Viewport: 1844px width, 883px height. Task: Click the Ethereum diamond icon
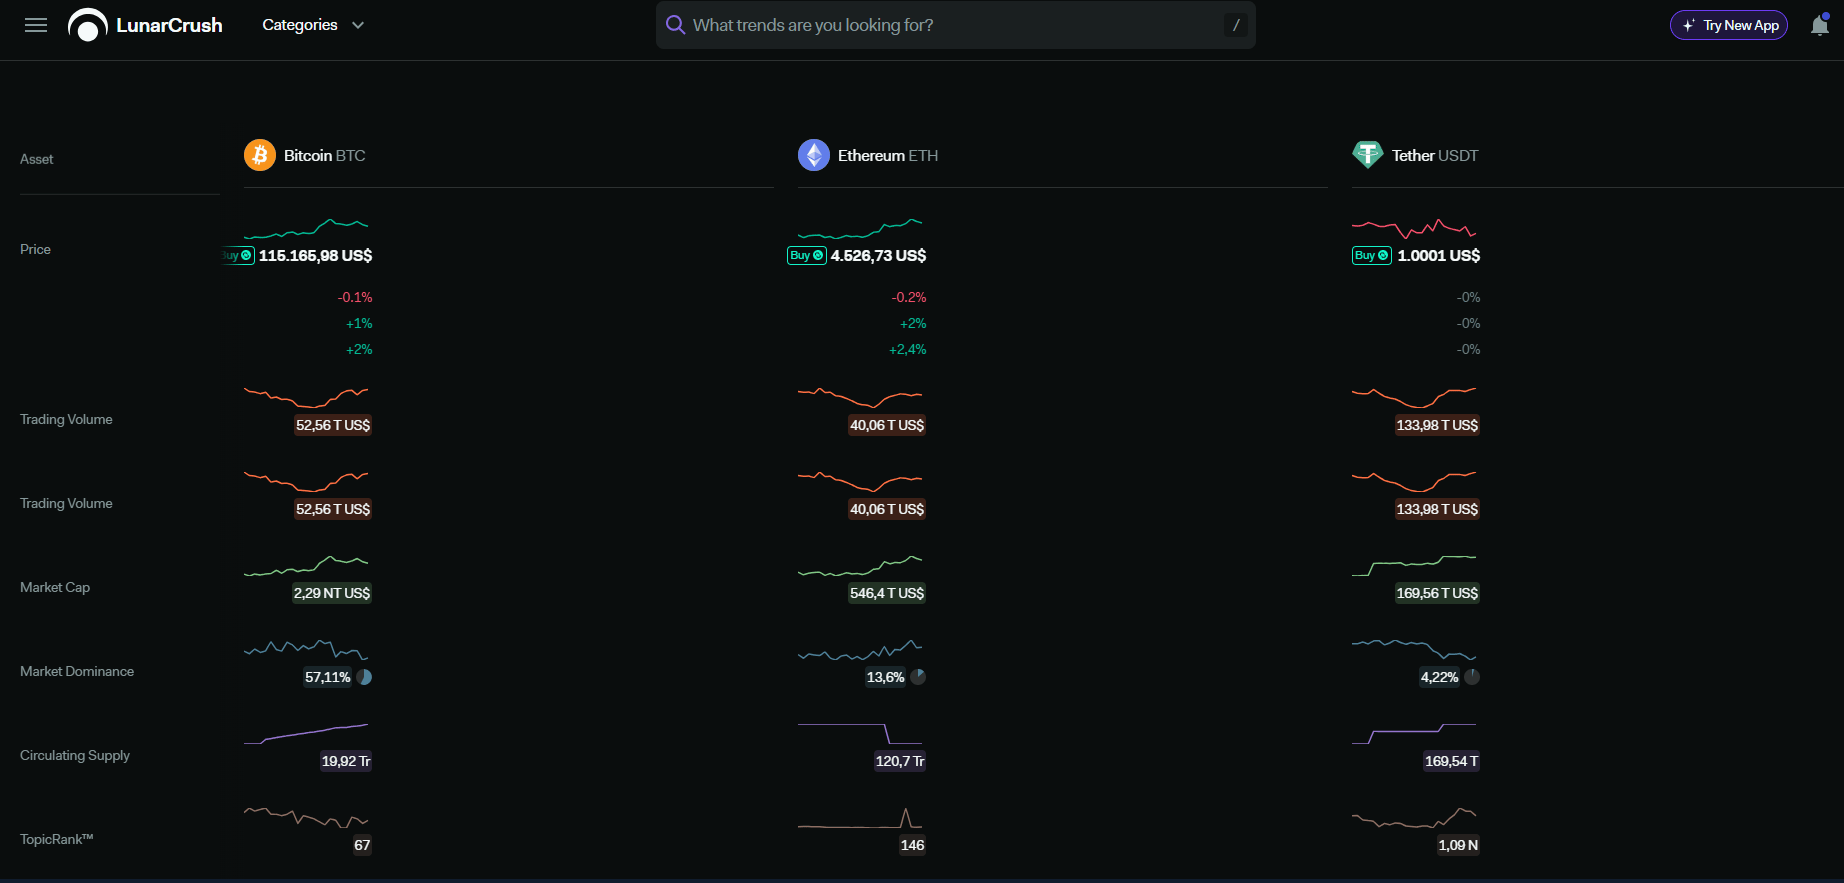814,155
